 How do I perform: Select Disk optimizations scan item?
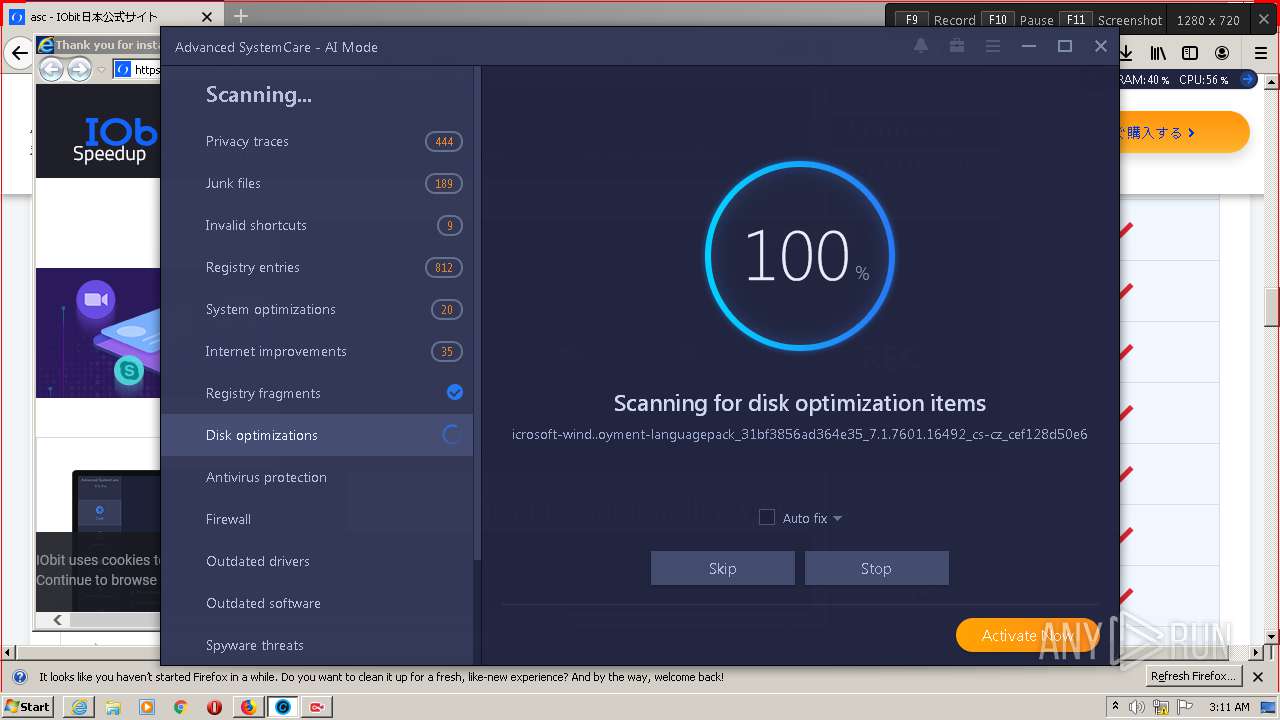coord(317,435)
